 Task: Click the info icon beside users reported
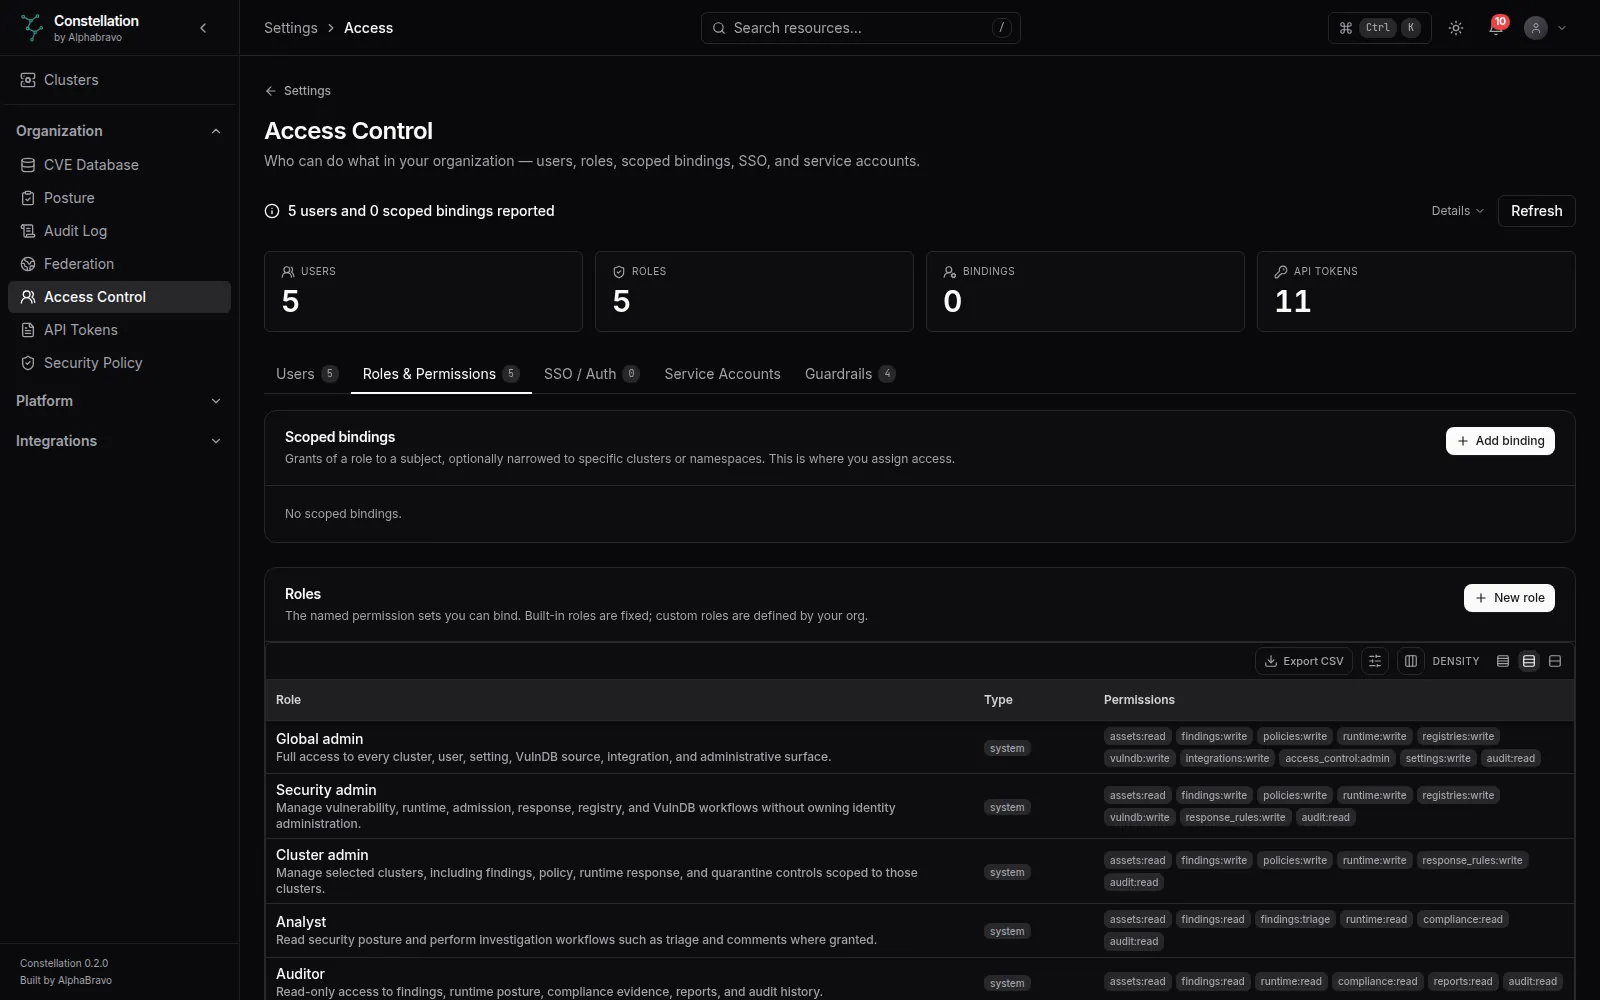click(272, 211)
